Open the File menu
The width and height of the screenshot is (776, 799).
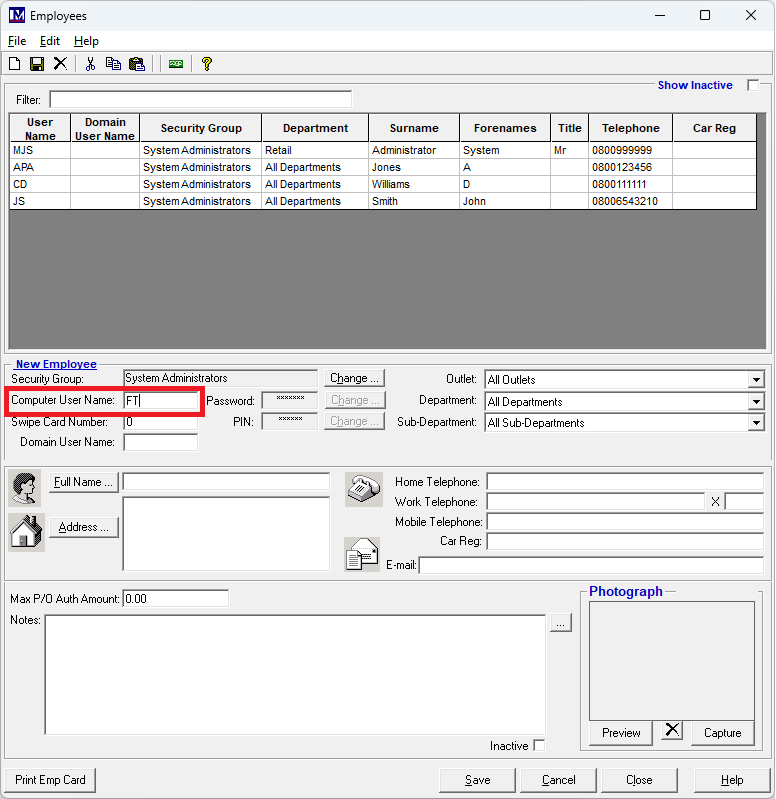tap(17, 41)
